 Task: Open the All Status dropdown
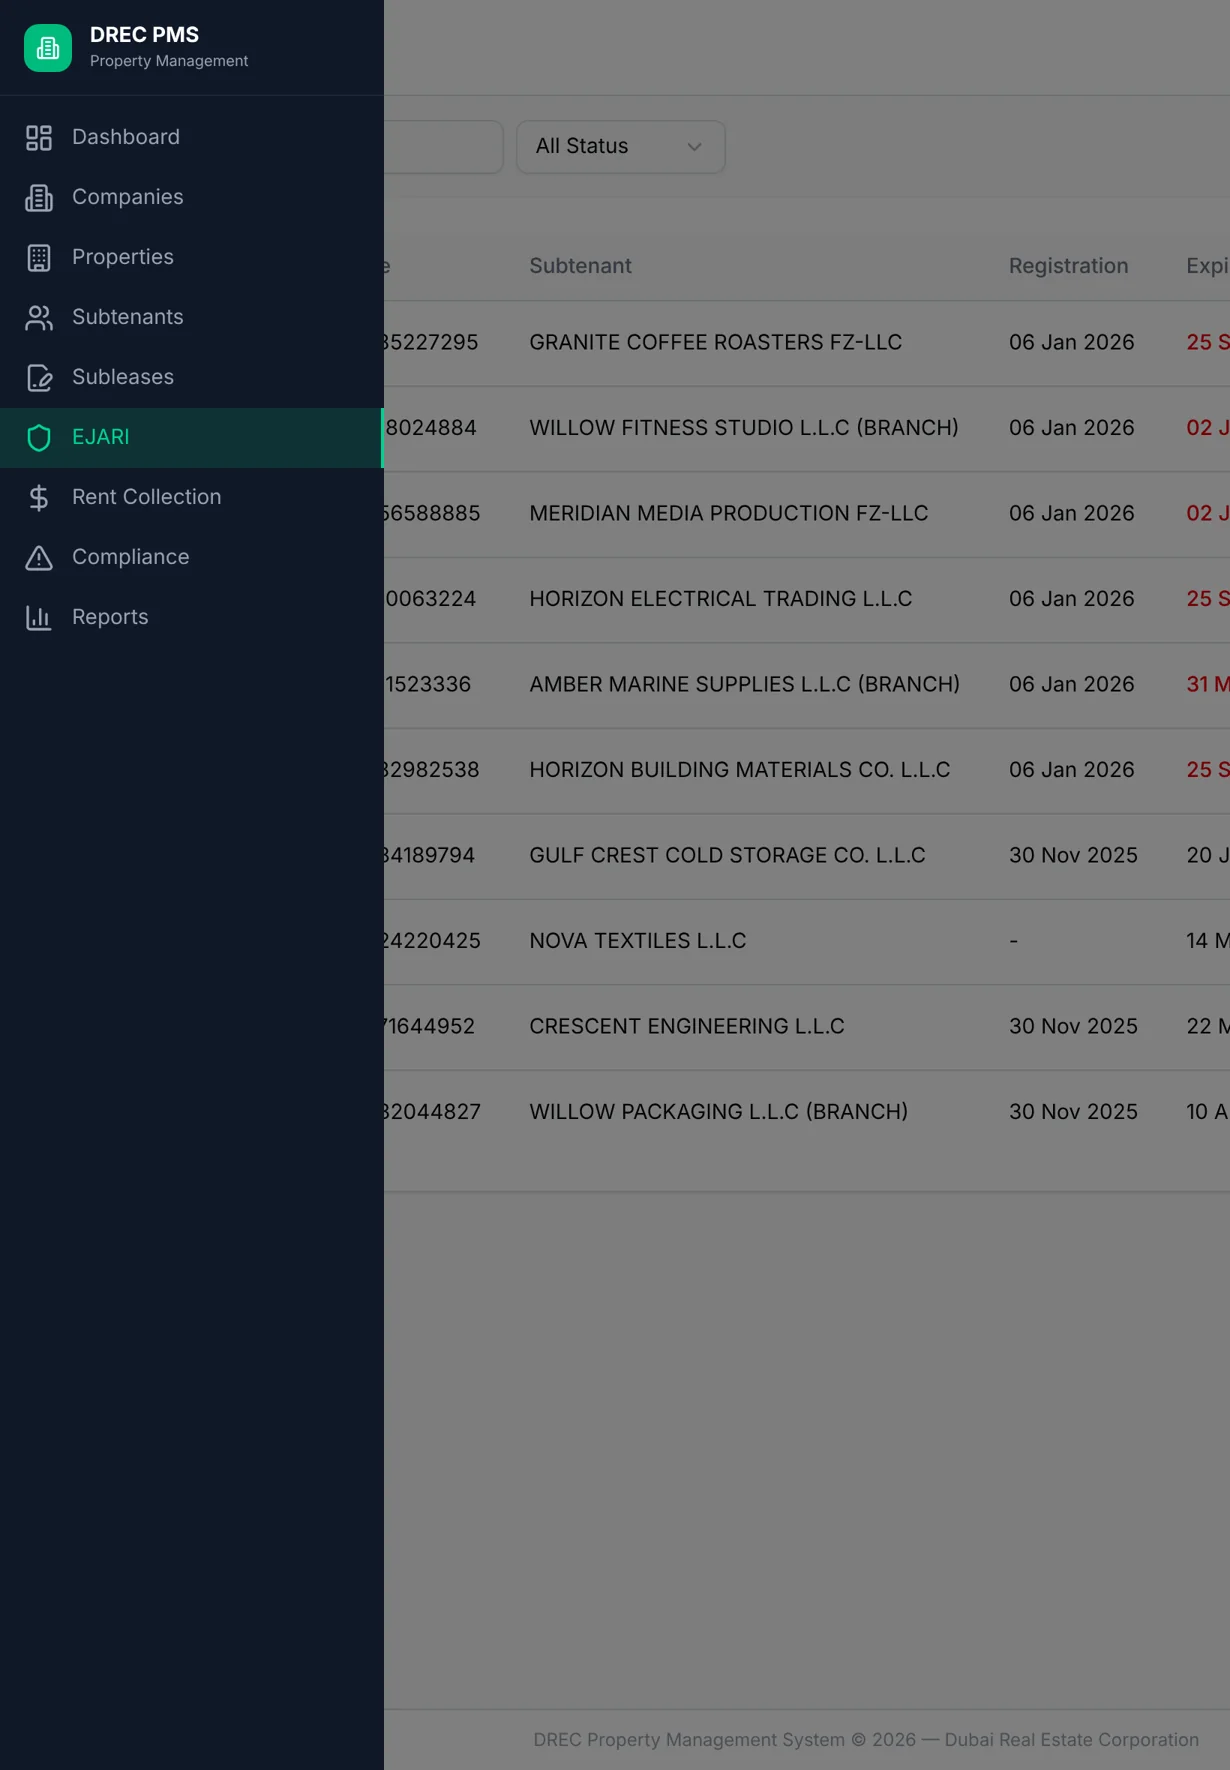click(x=620, y=147)
